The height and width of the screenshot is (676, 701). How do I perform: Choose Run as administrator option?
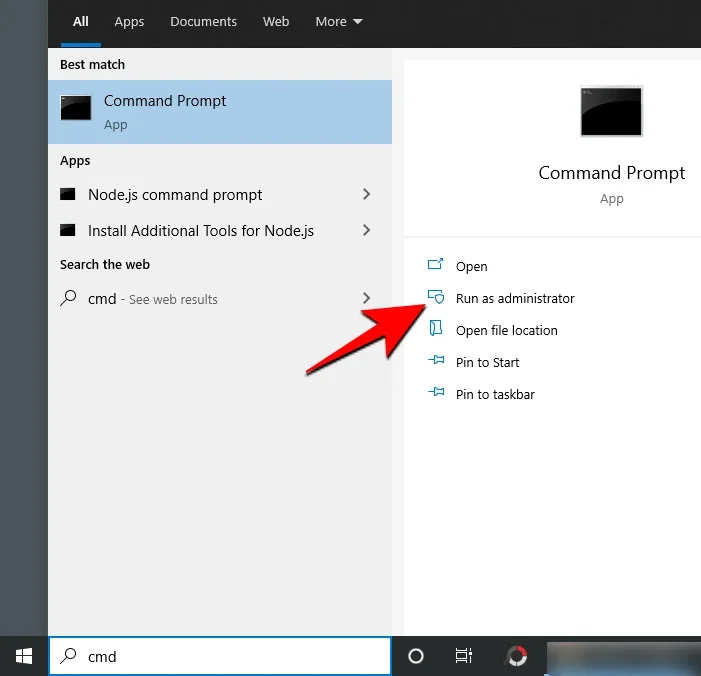point(515,298)
